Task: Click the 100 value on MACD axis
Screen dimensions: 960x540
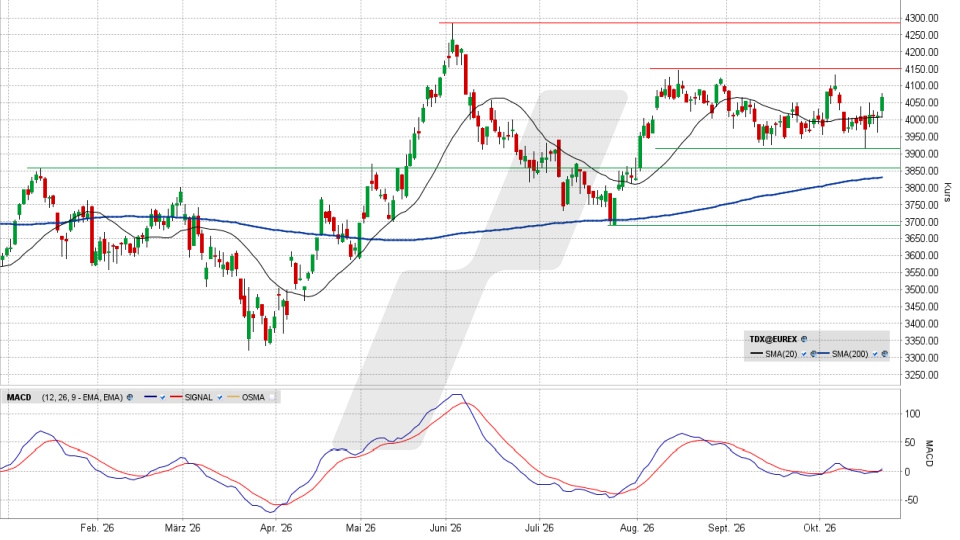Action: click(912, 414)
